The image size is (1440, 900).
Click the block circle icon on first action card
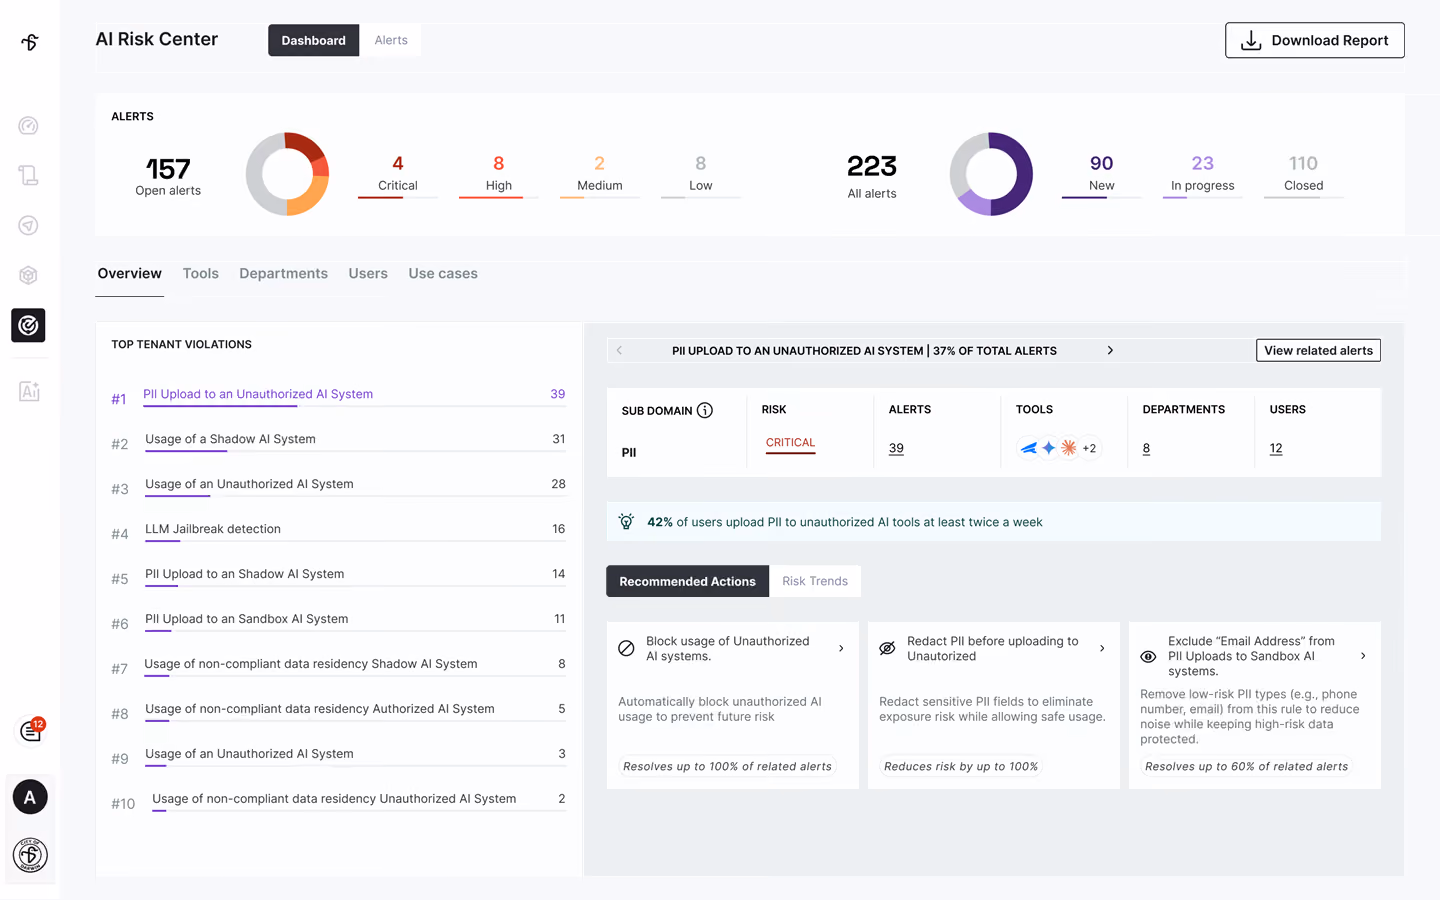point(626,648)
